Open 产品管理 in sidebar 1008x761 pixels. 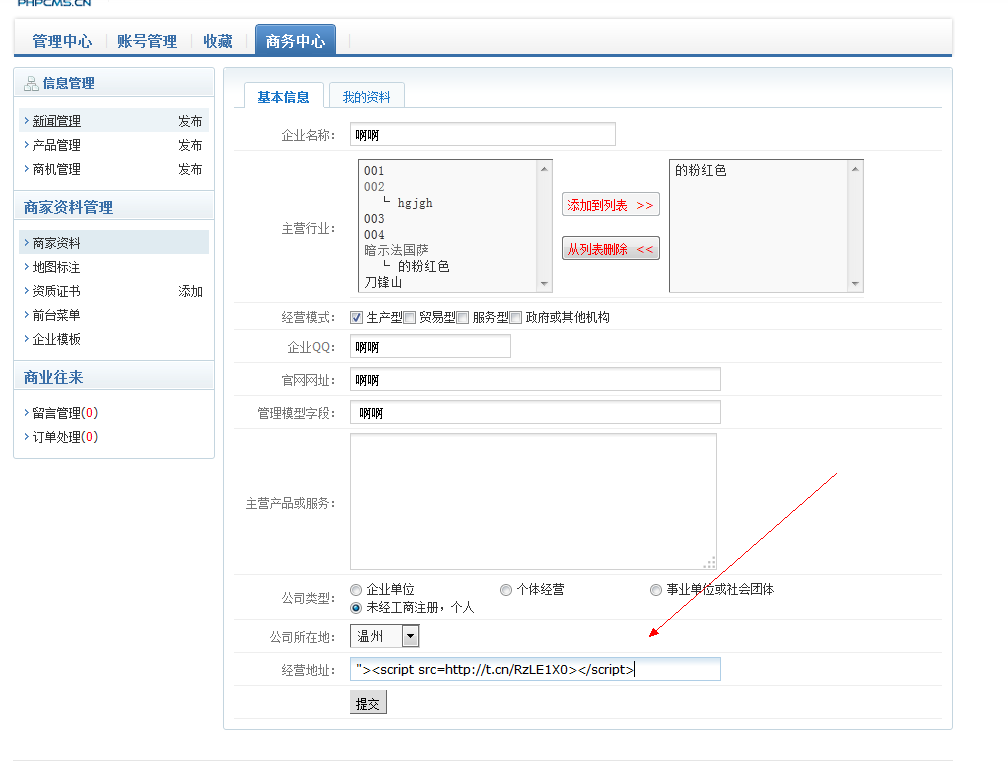point(57,145)
